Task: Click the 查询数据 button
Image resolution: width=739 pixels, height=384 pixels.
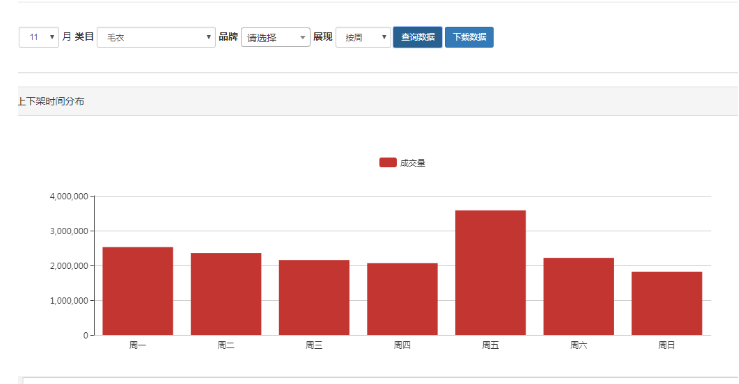Action: point(418,37)
